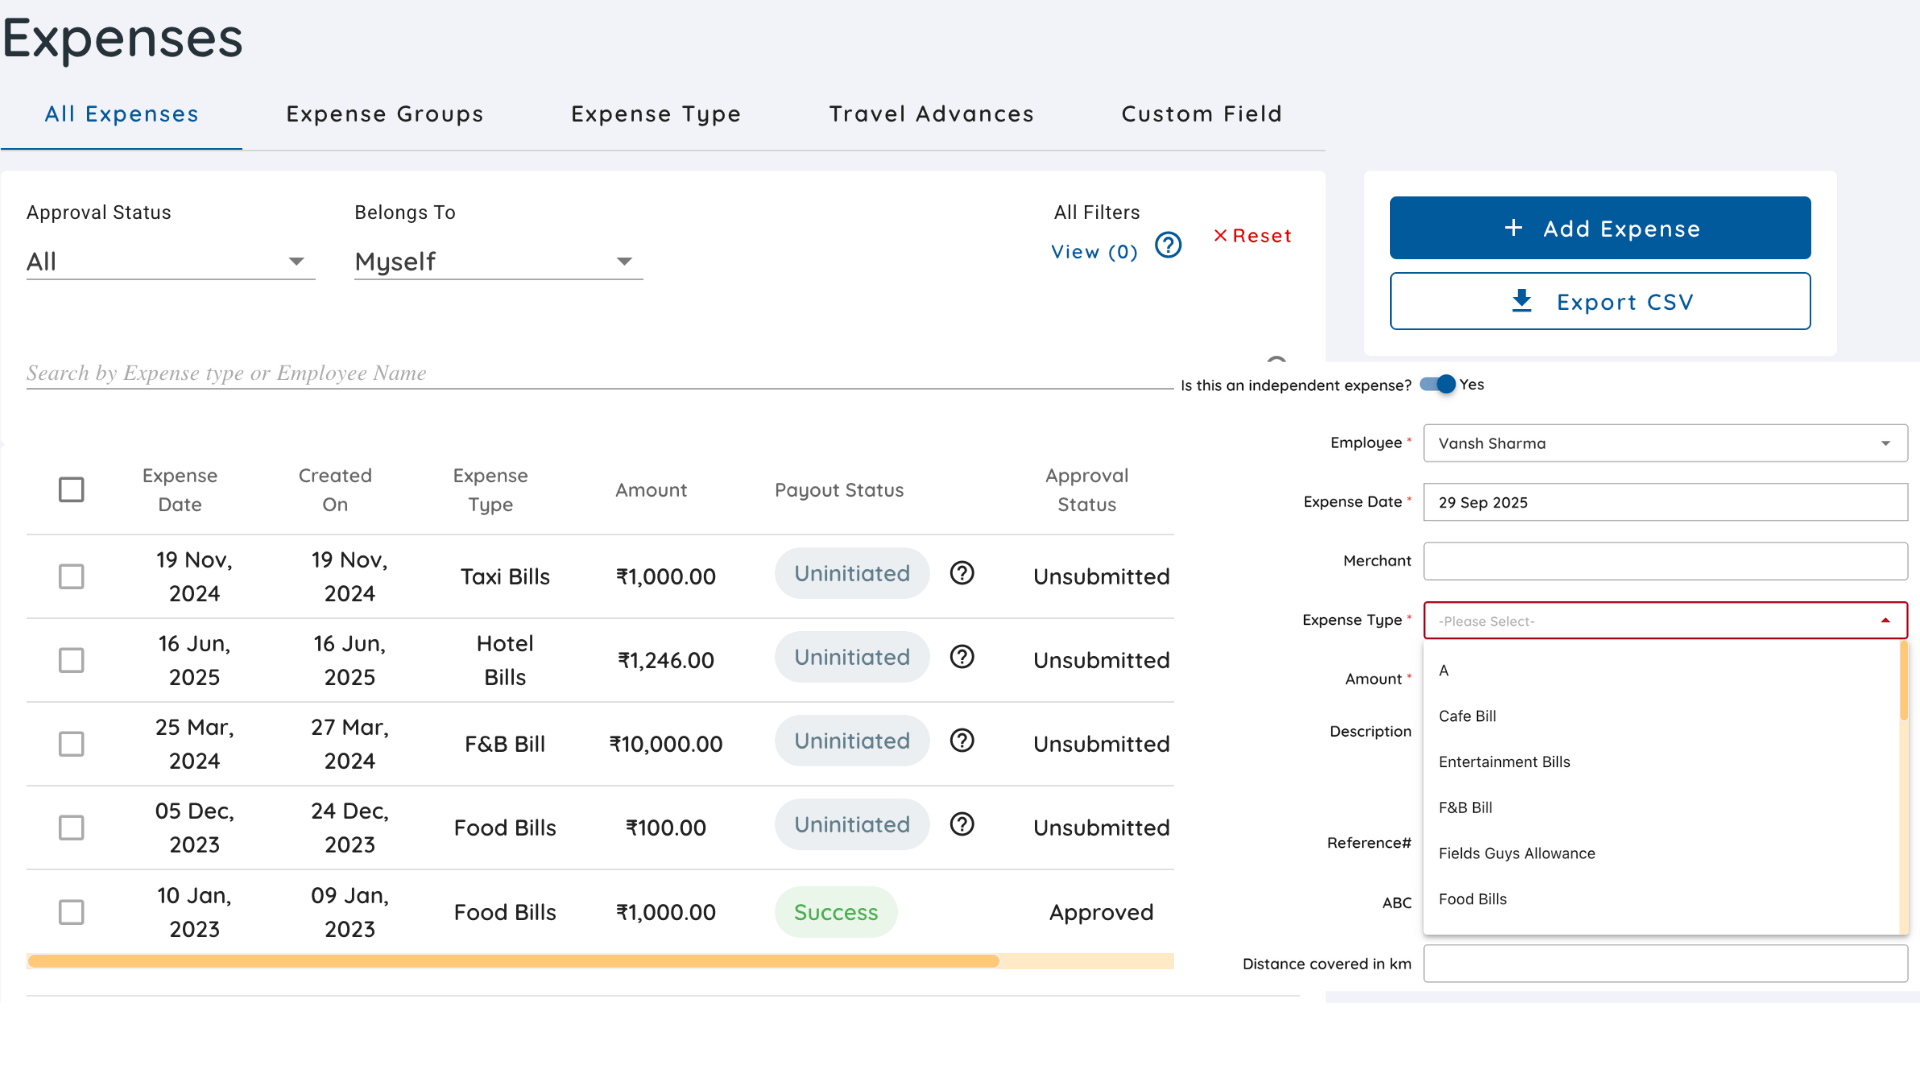1920x1080 pixels.
Task: Select checkbox for the Taxi Bills expense
Action: (x=71, y=577)
